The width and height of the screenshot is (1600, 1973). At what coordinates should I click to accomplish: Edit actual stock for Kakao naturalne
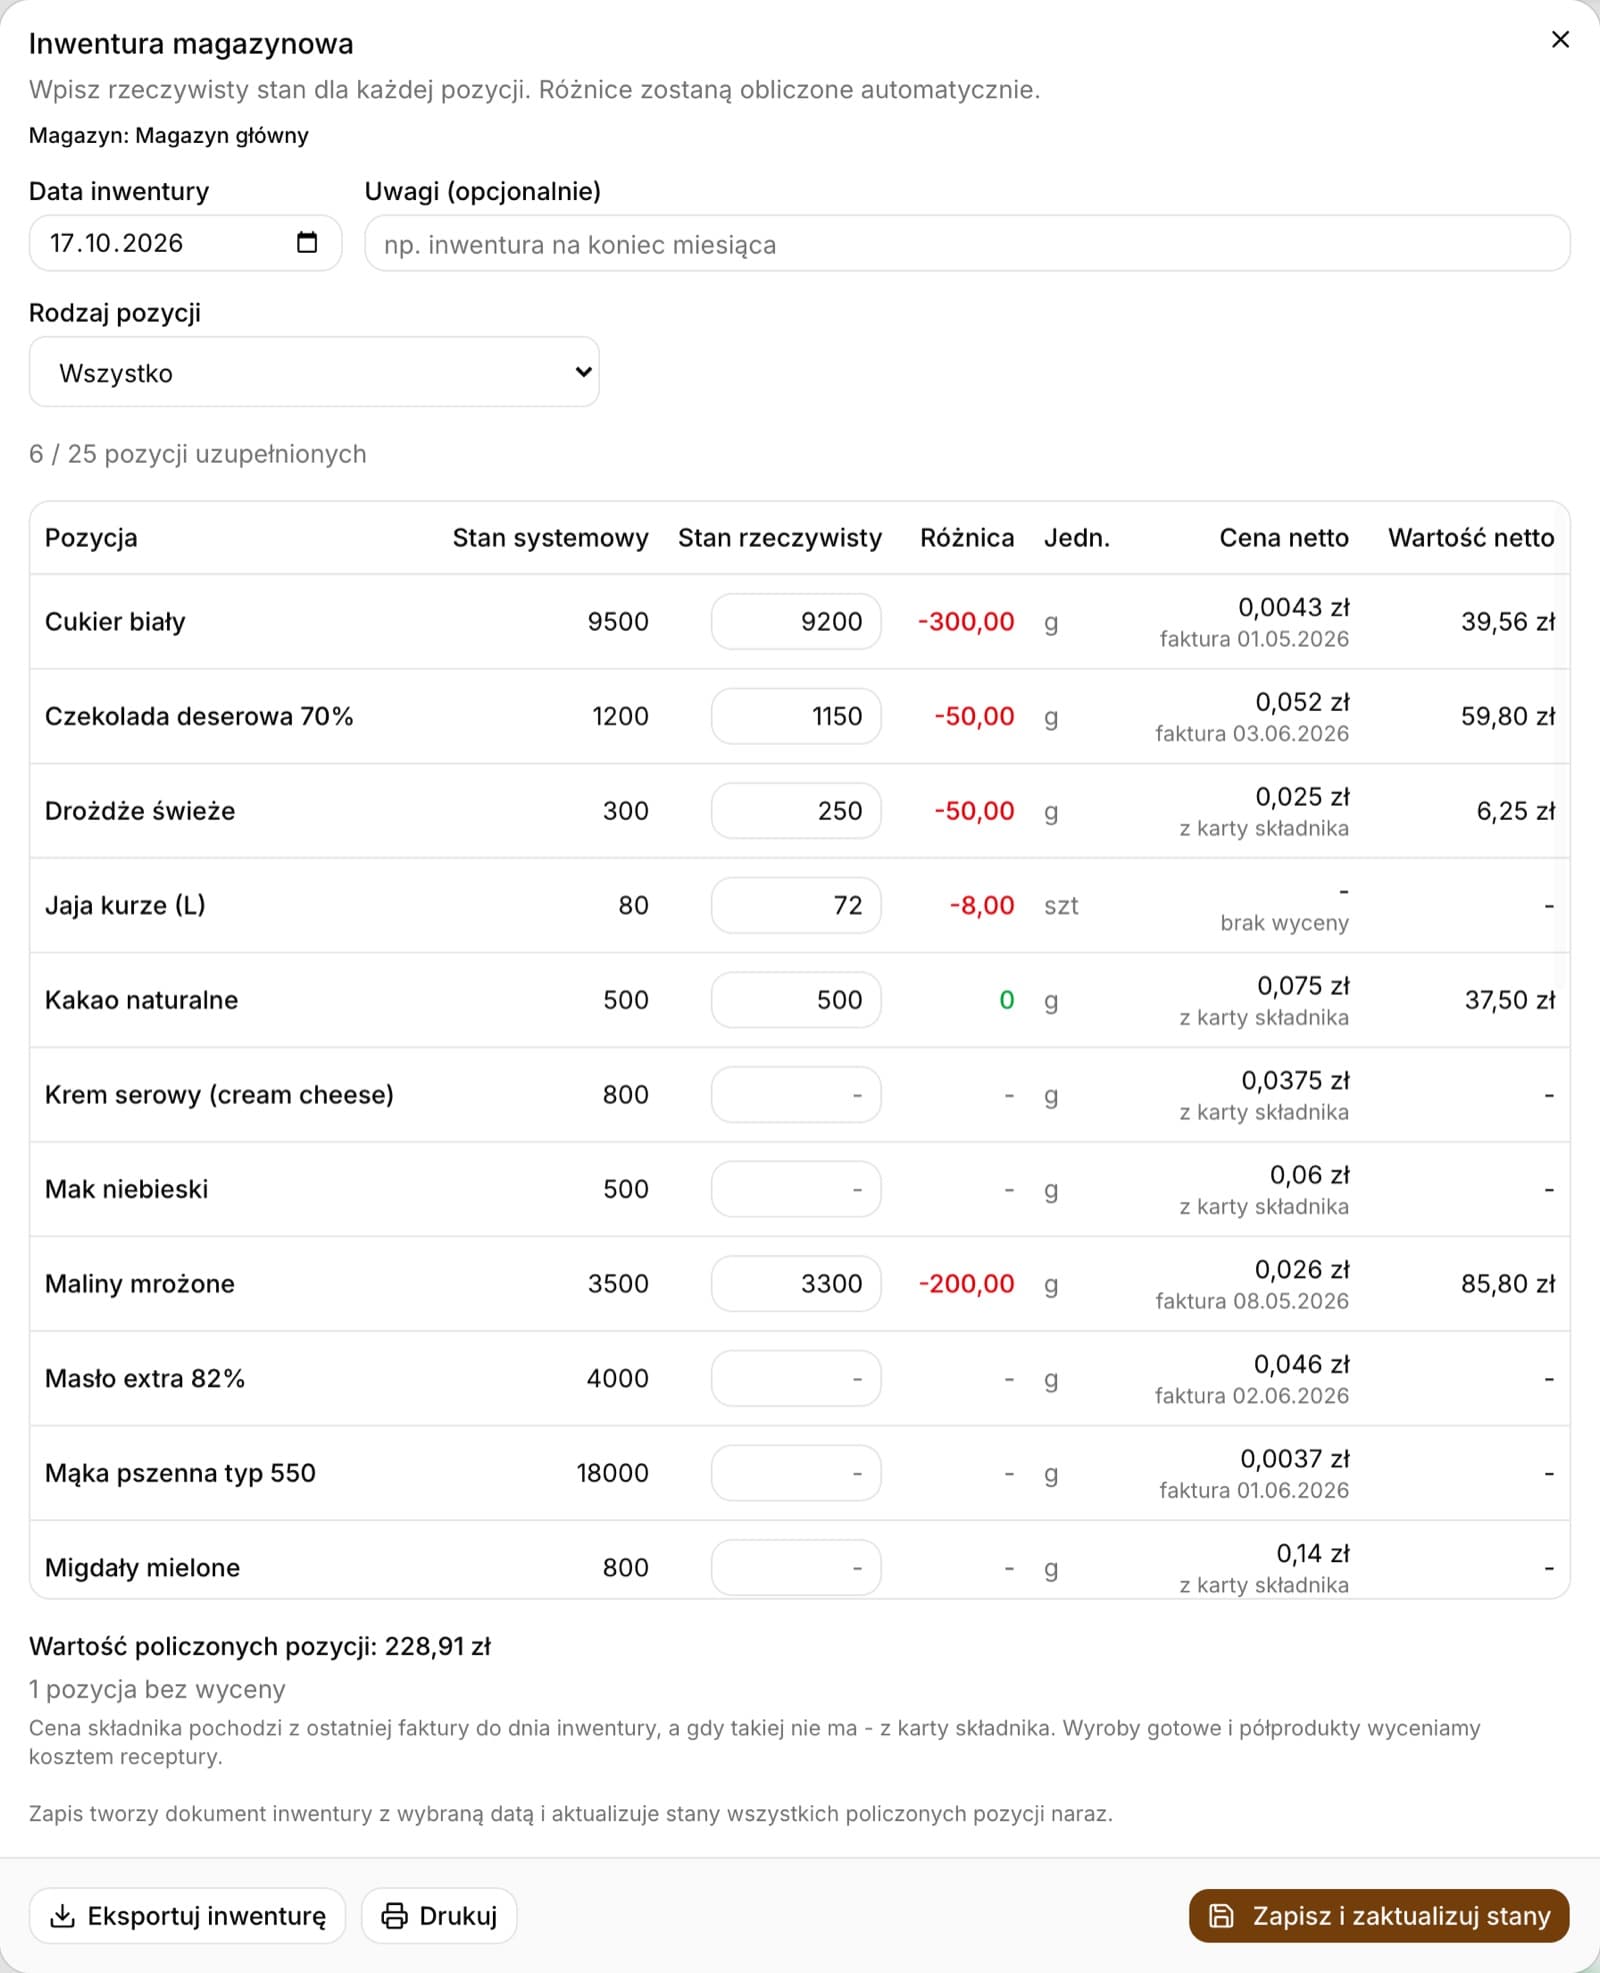point(796,1000)
